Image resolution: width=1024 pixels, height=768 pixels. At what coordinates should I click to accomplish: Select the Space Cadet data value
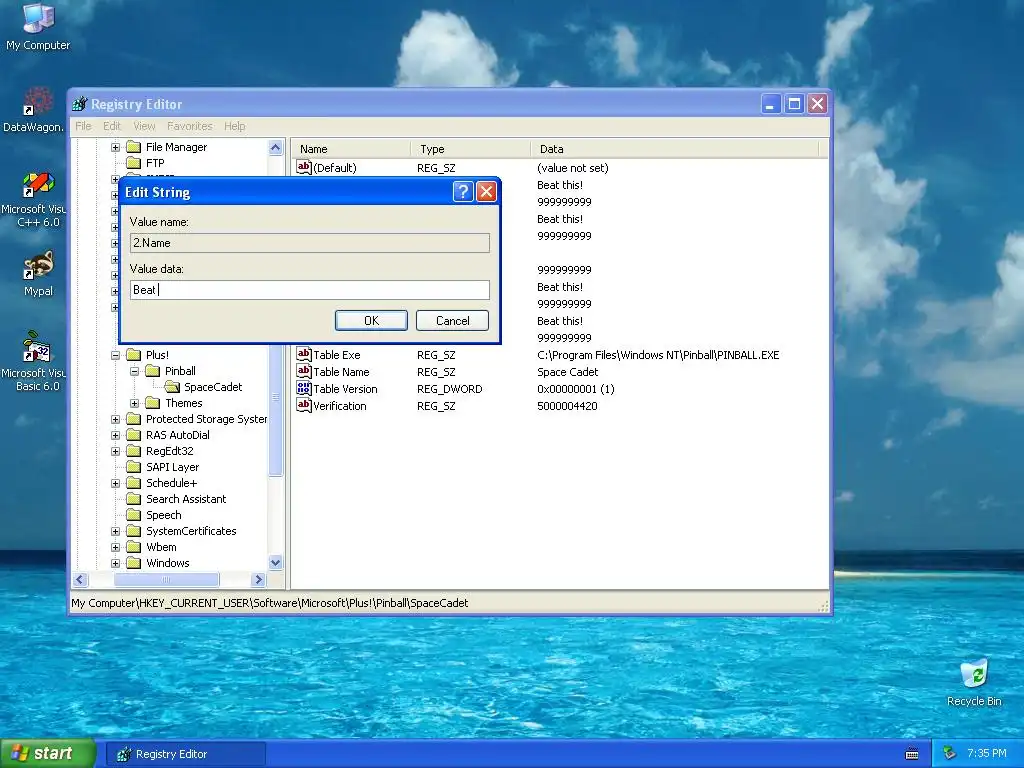568,372
